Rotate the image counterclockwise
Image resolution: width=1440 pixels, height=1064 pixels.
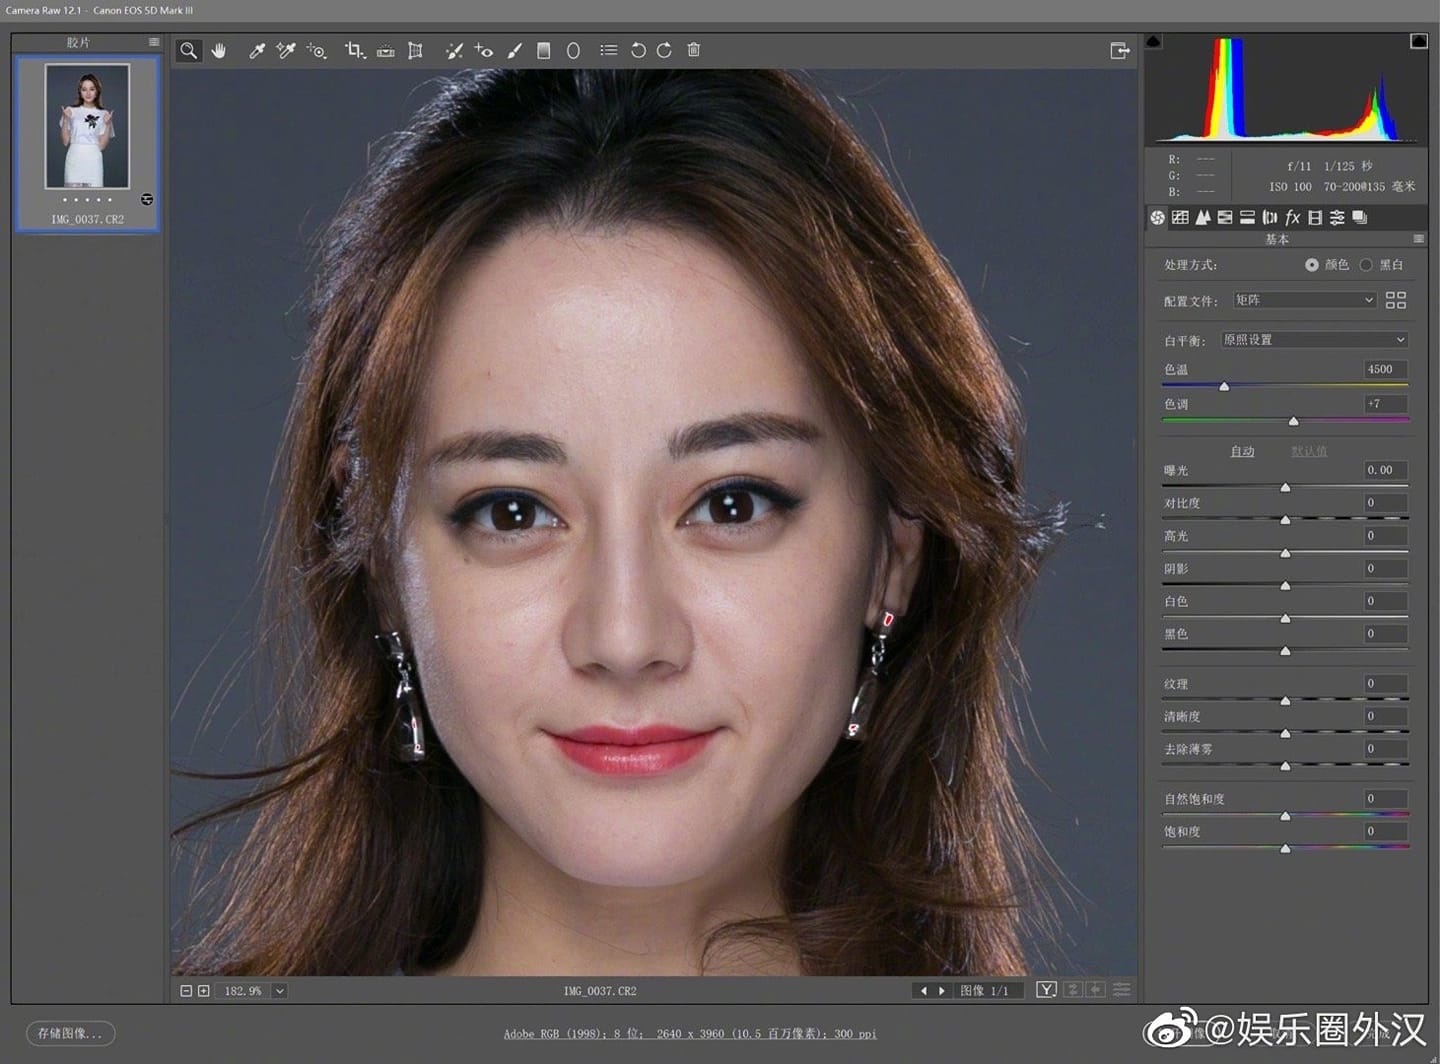[639, 50]
